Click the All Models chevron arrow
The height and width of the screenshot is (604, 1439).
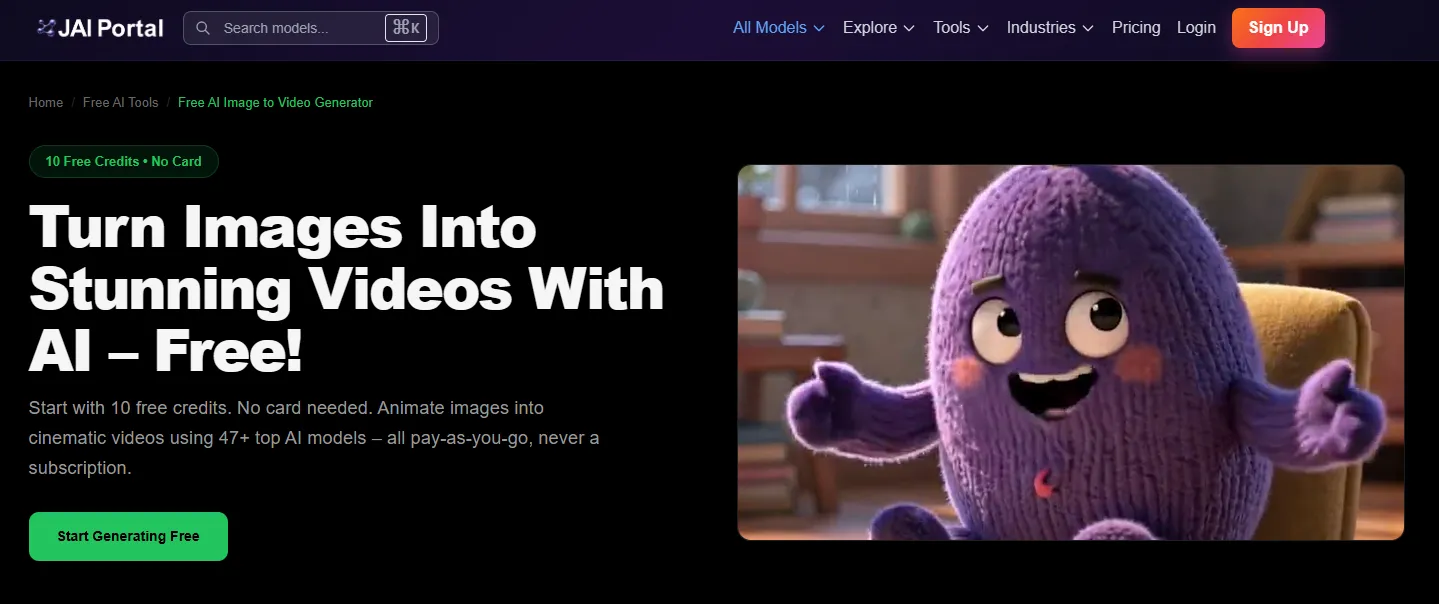coord(819,28)
